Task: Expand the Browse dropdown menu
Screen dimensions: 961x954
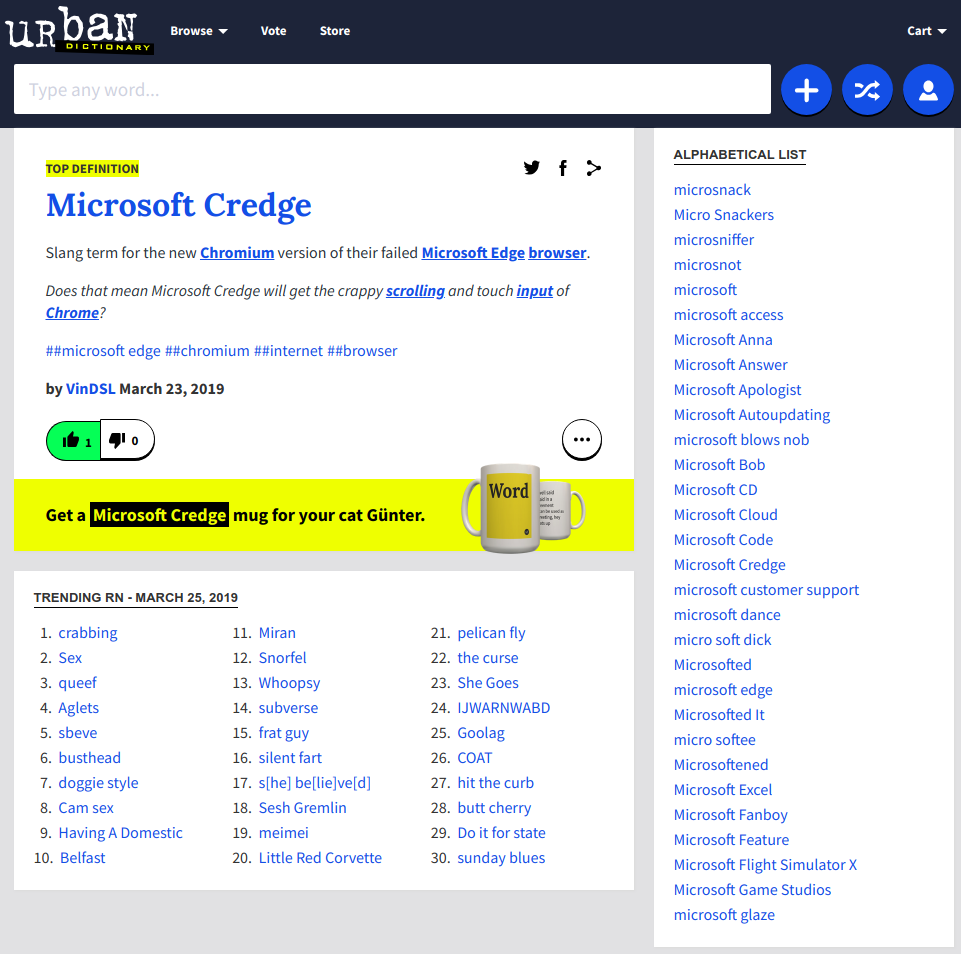Action: click(198, 31)
